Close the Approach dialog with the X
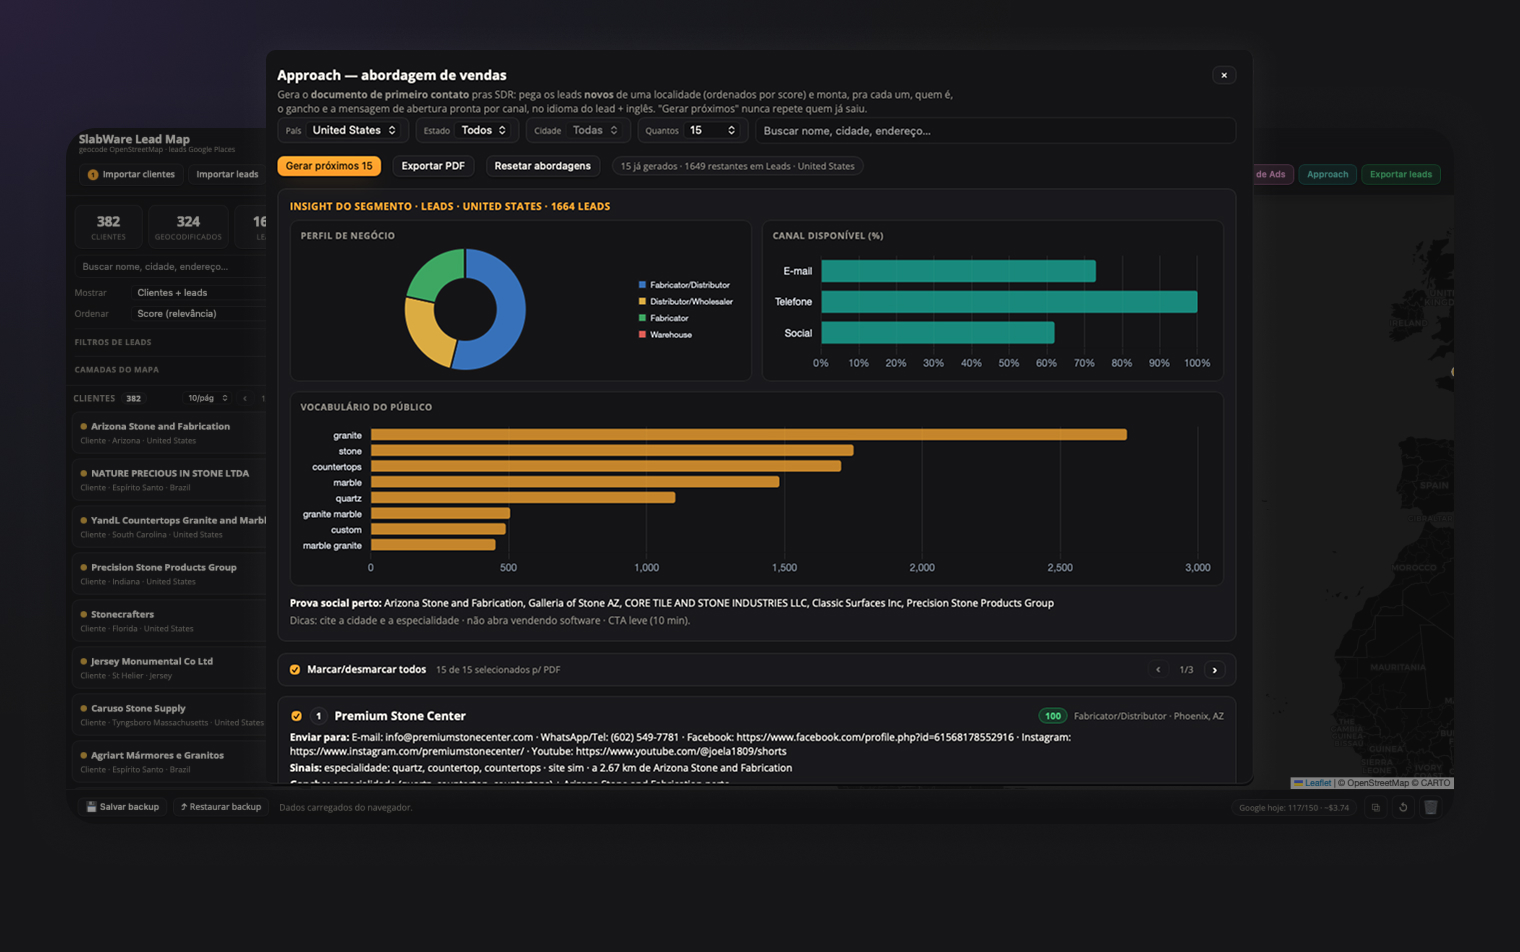 [1224, 75]
